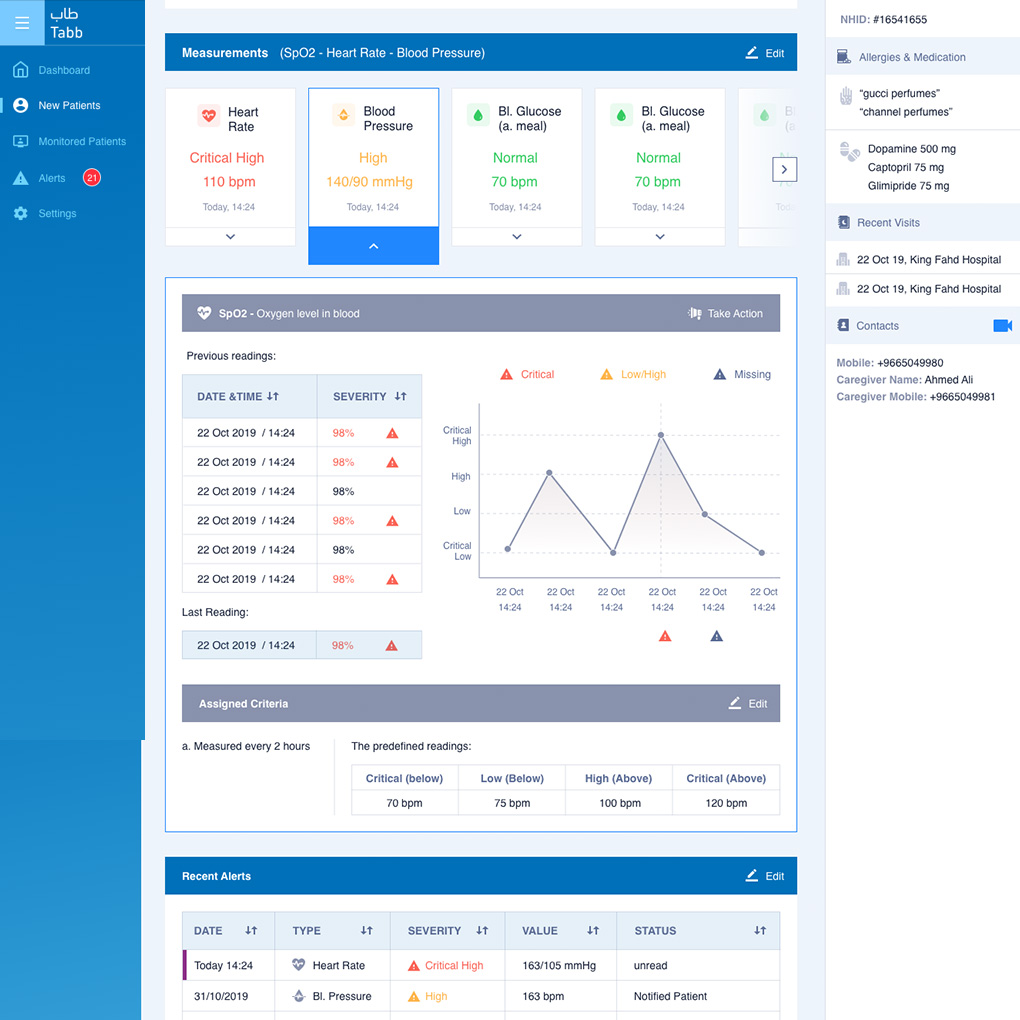Click the Settings gear icon
1020x1020 pixels.
pyautogui.click(x=20, y=214)
